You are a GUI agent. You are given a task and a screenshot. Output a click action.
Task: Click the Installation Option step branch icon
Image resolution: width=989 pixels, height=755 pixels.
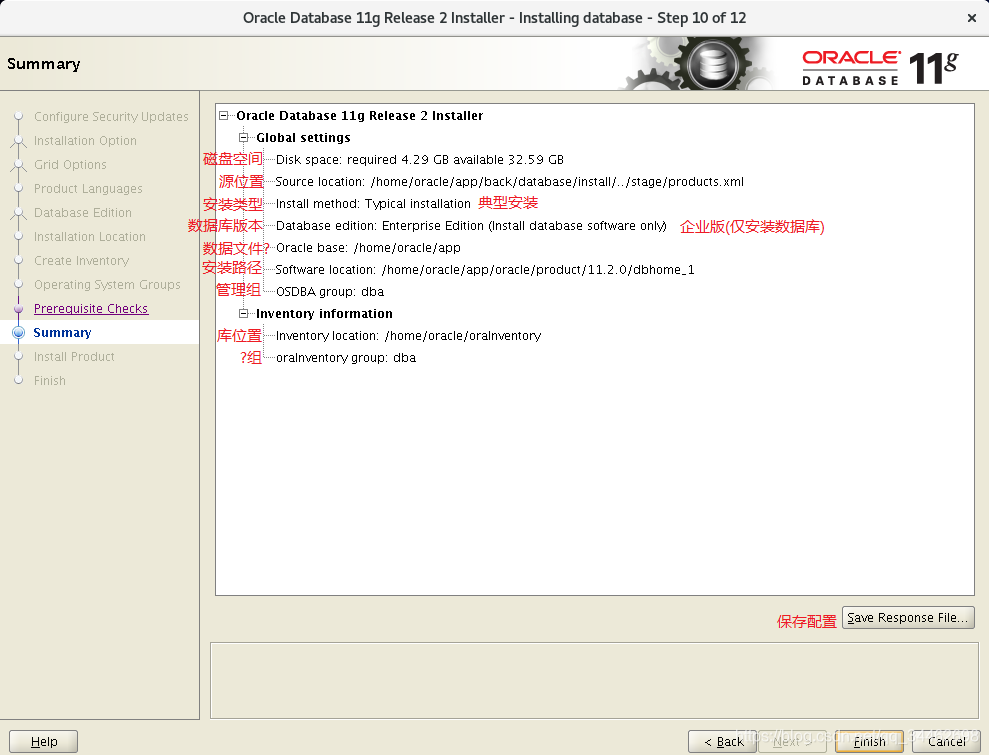point(19,141)
